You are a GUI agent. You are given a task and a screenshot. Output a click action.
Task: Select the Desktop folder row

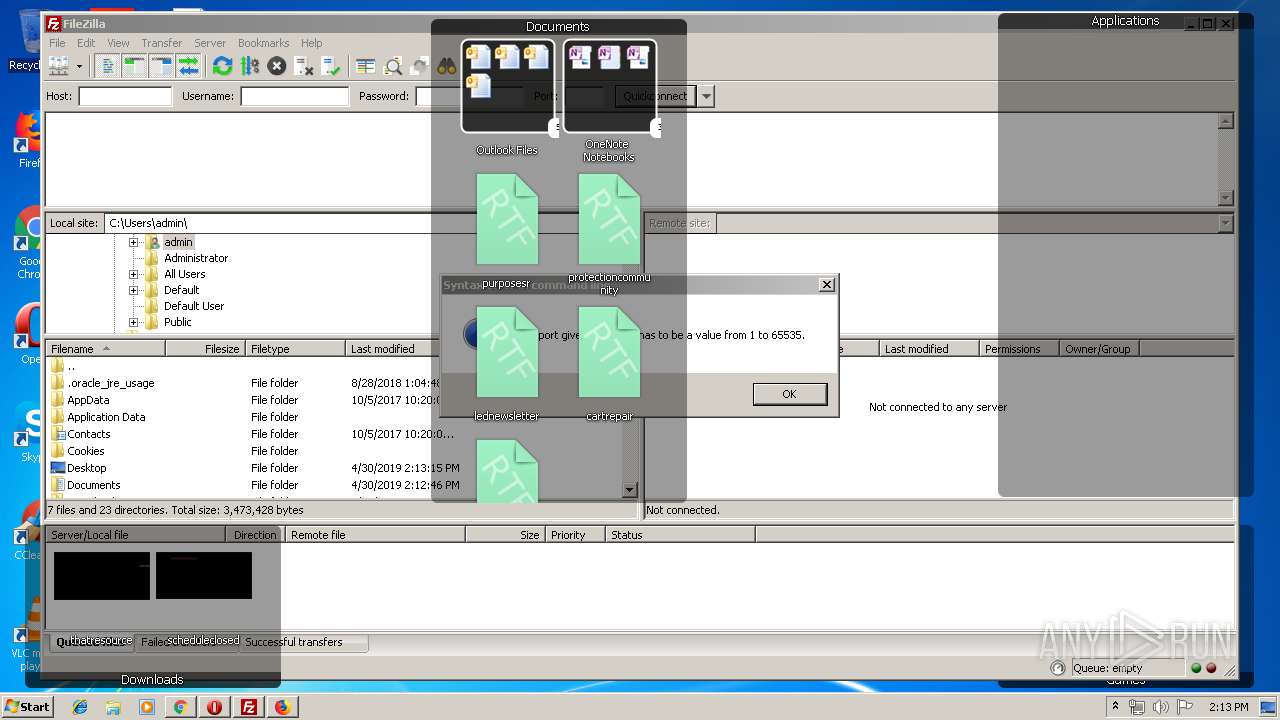click(86, 468)
